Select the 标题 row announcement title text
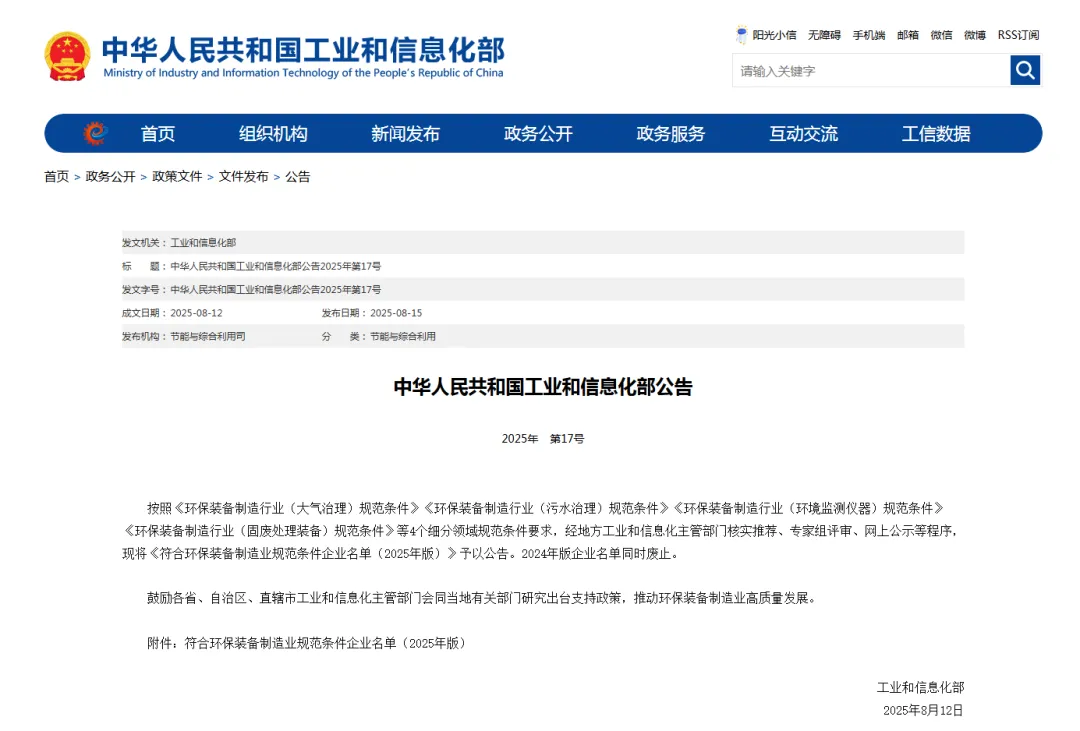The width and height of the screenshot is (1080, 731). point(276,266)
